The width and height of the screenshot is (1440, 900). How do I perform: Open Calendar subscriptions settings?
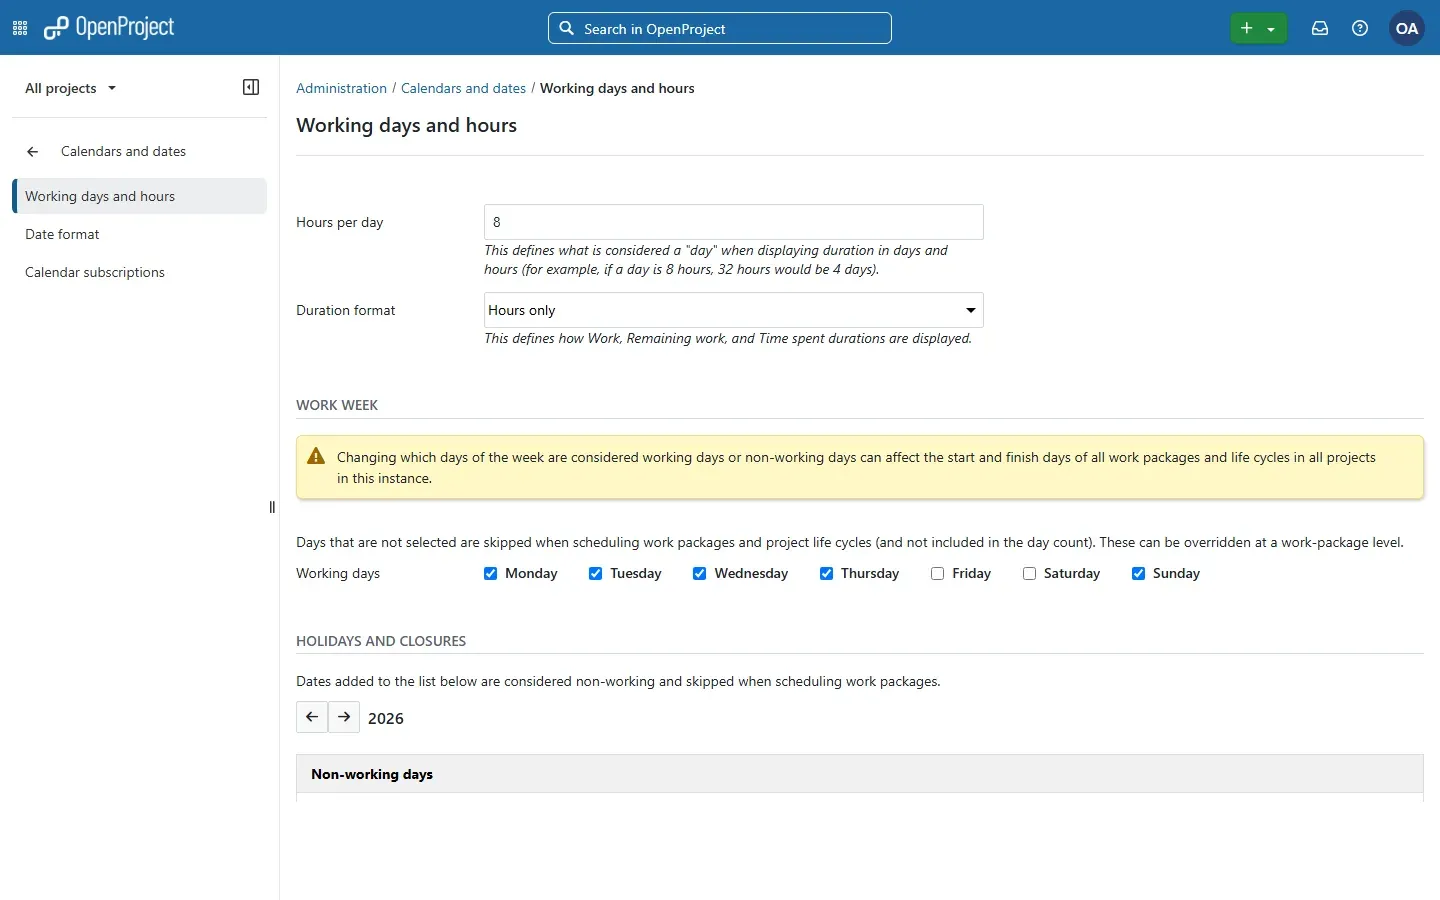95,272
